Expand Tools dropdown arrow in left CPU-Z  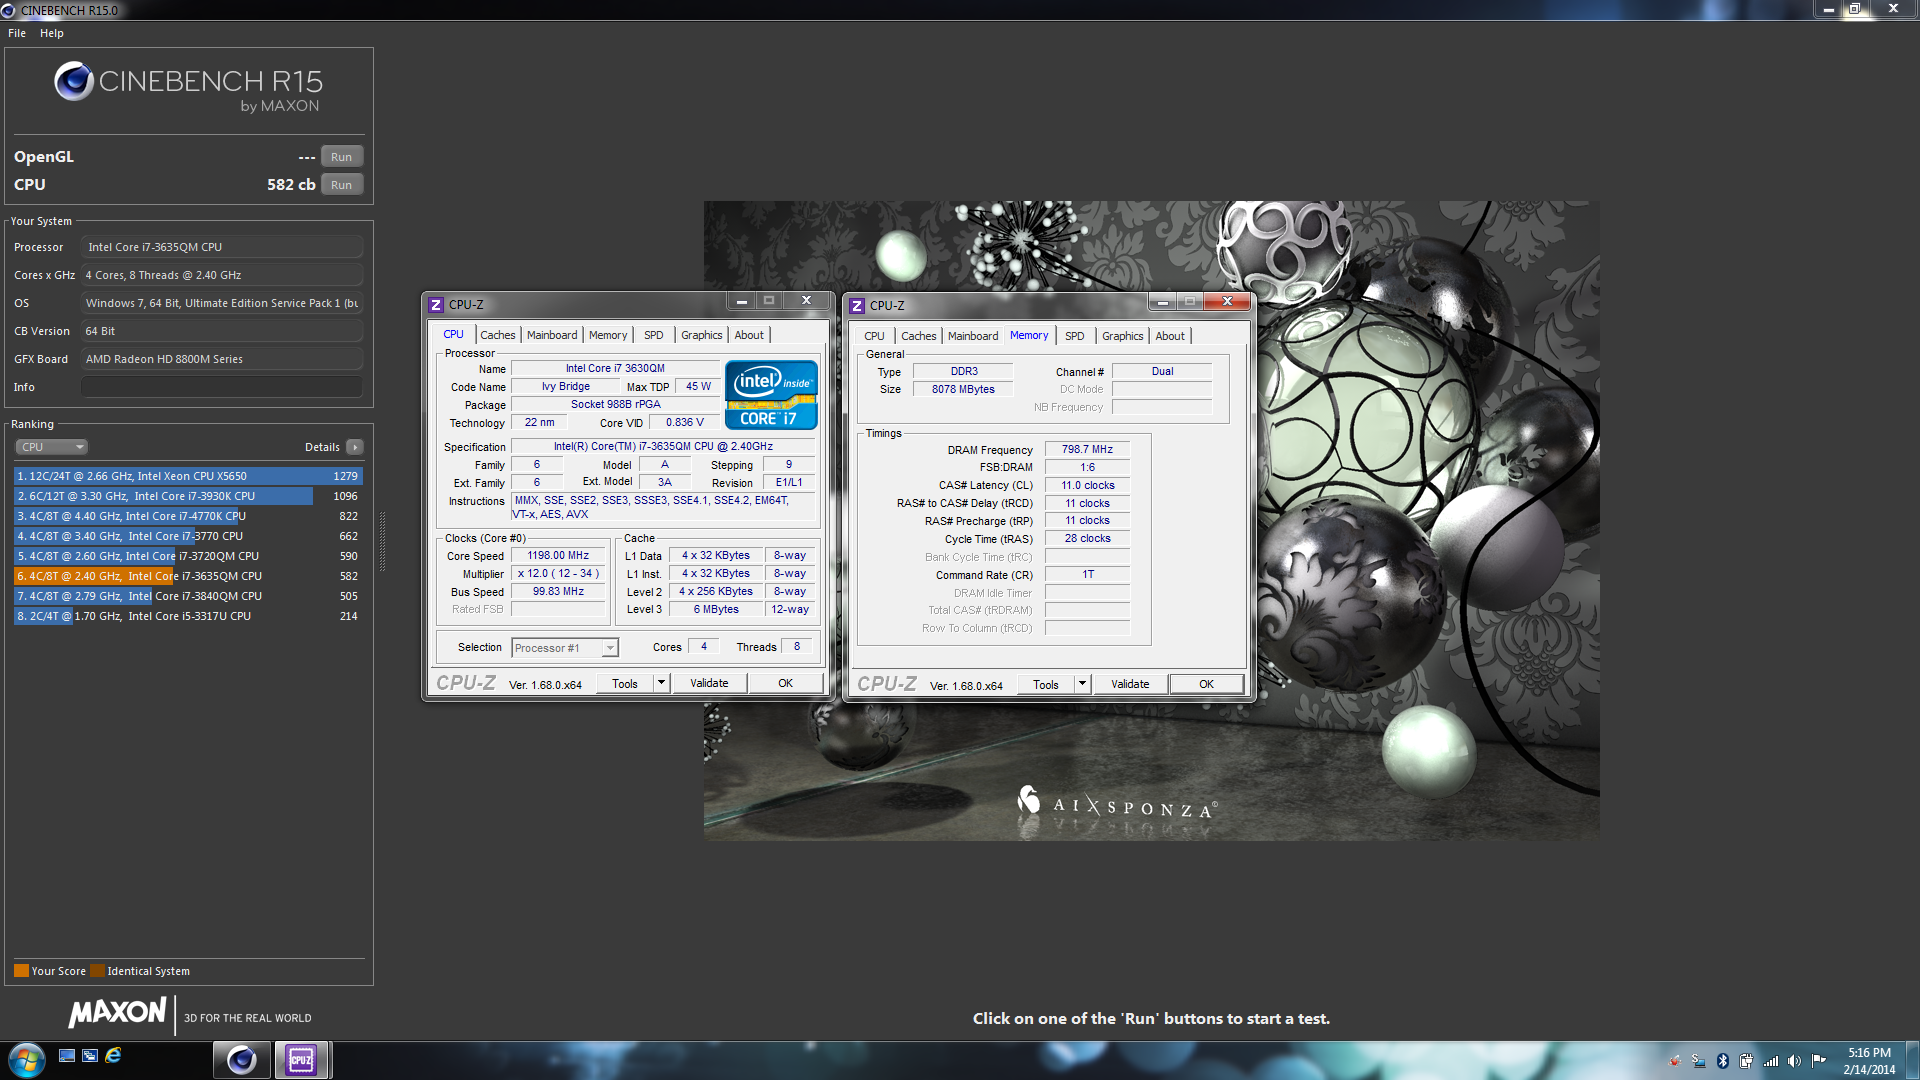pos(661,684)
